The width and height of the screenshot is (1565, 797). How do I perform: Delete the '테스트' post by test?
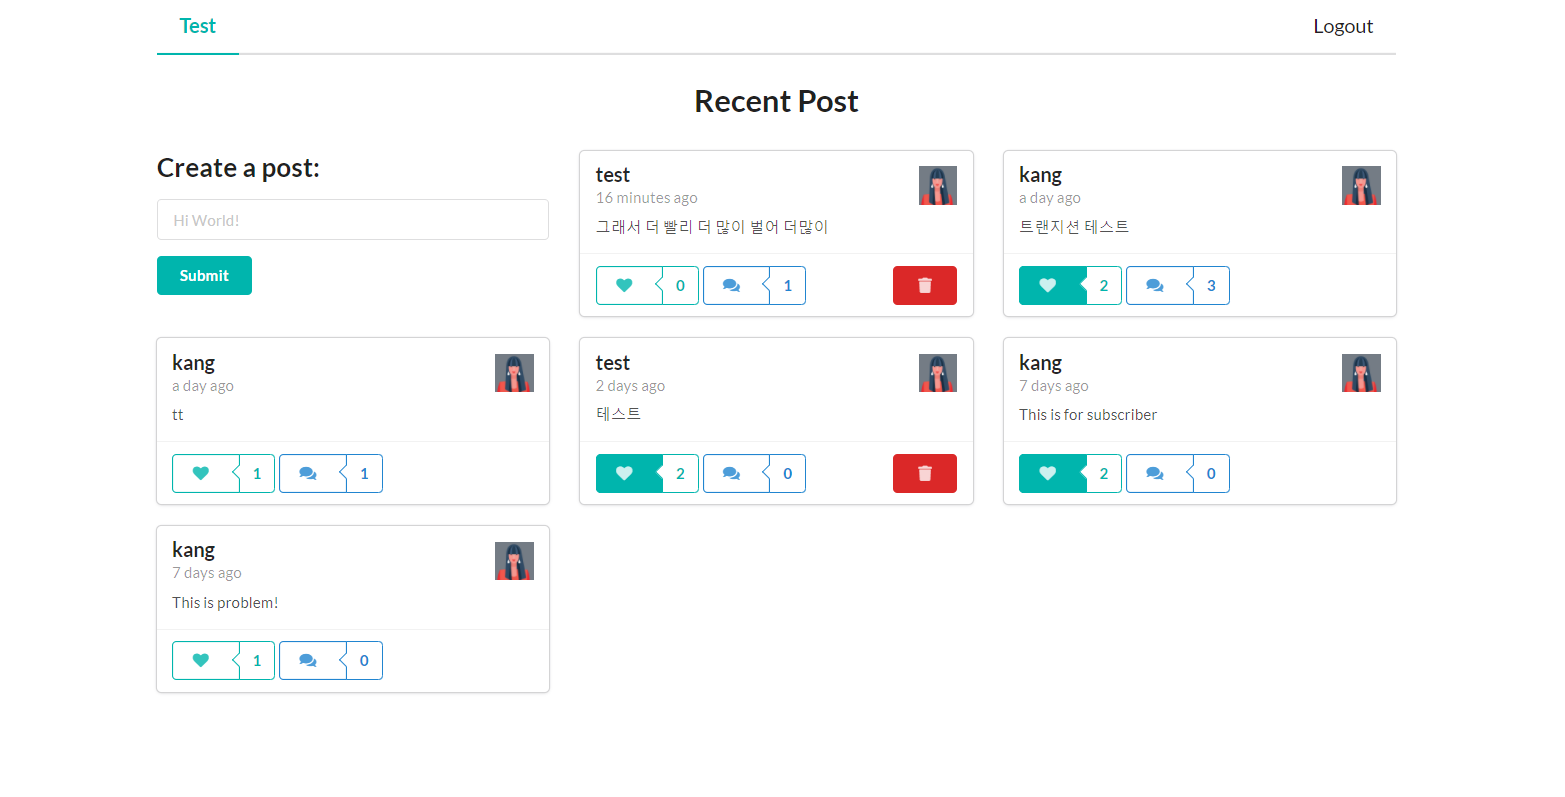pyautogui.click(x=924, y=473)
